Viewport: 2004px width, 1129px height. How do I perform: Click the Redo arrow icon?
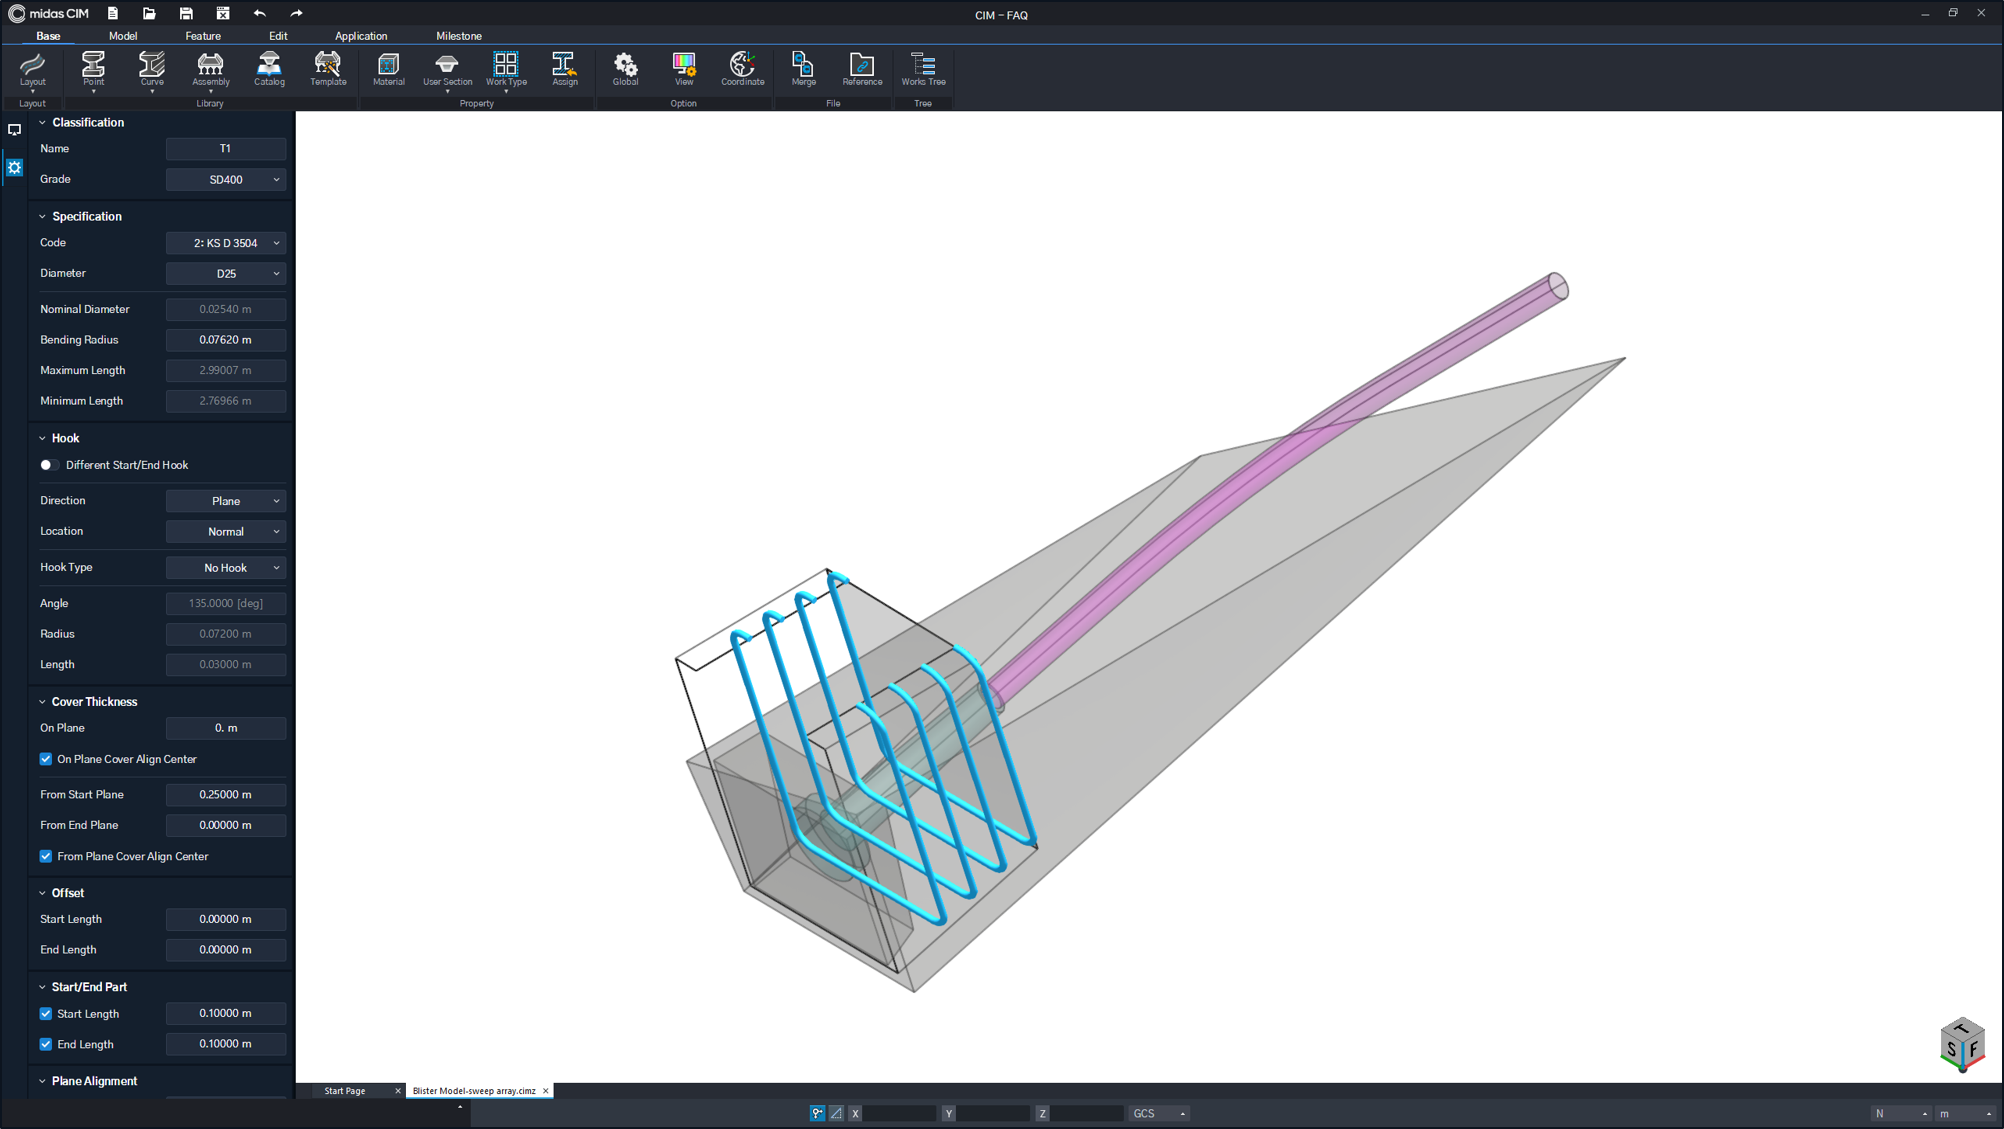point(296,14)
